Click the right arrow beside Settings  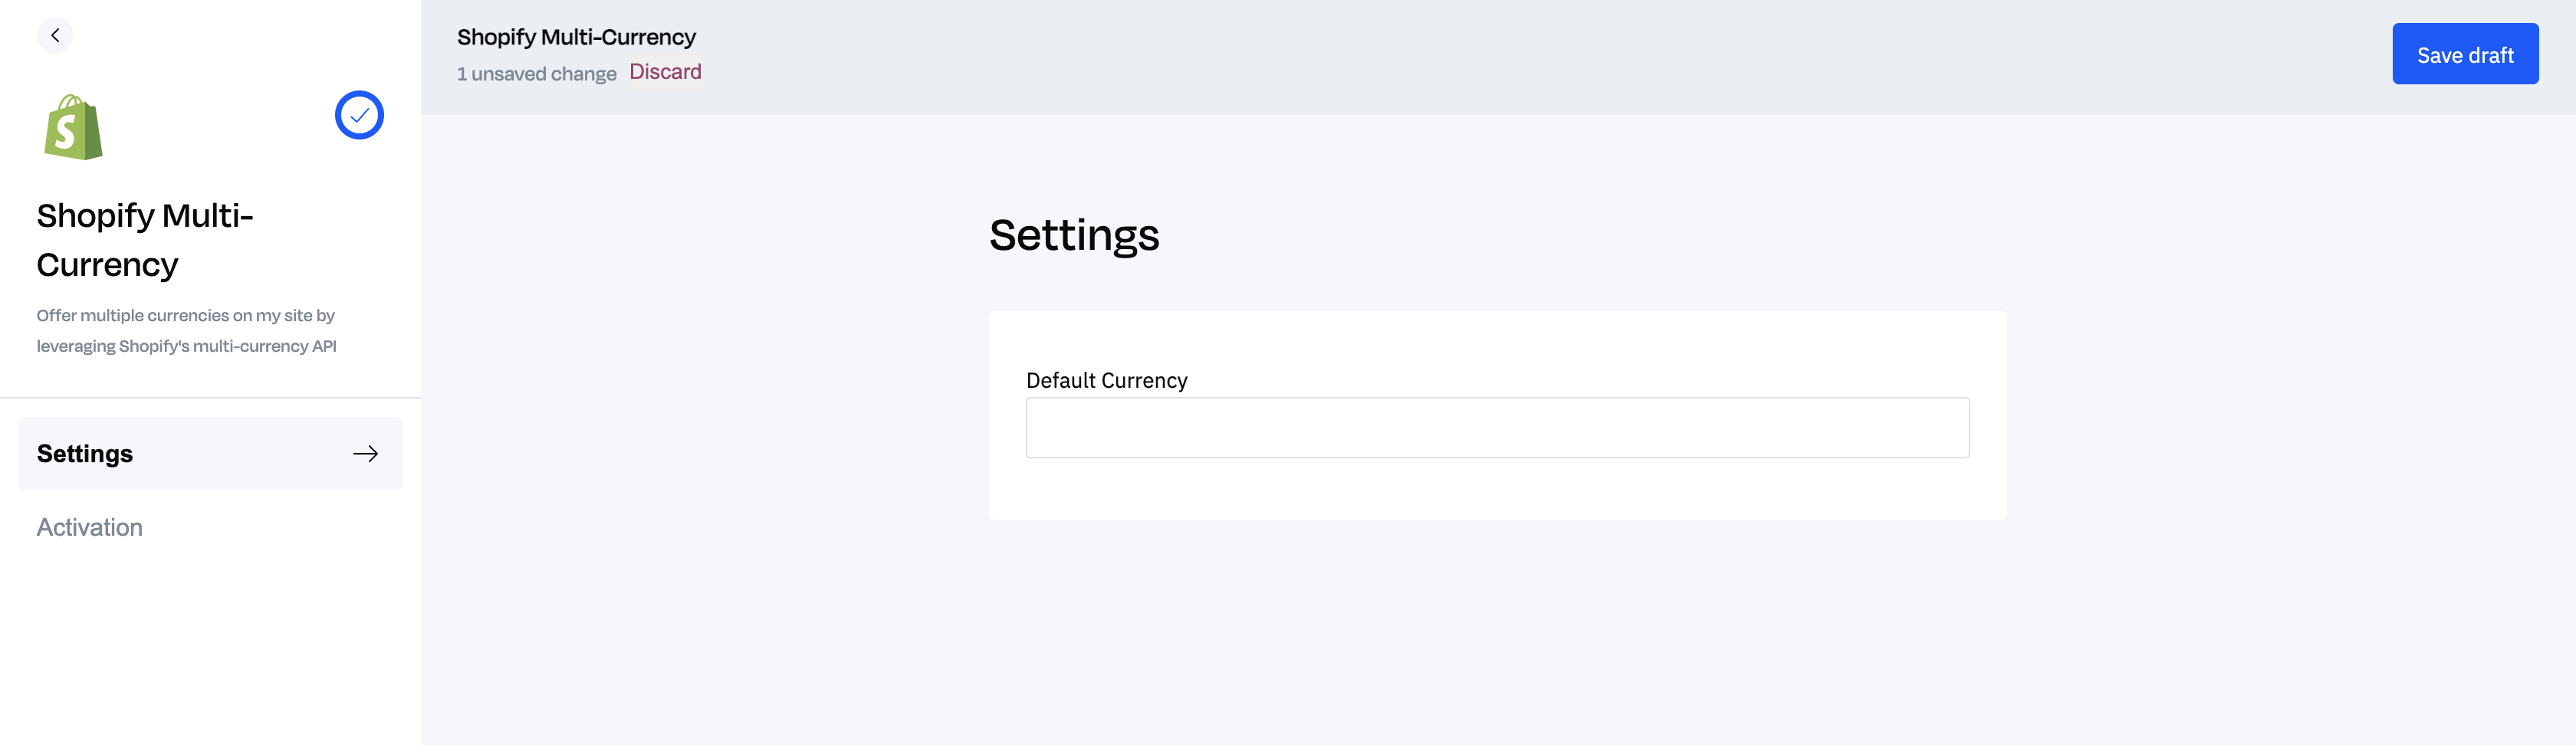tap(366, 454)
